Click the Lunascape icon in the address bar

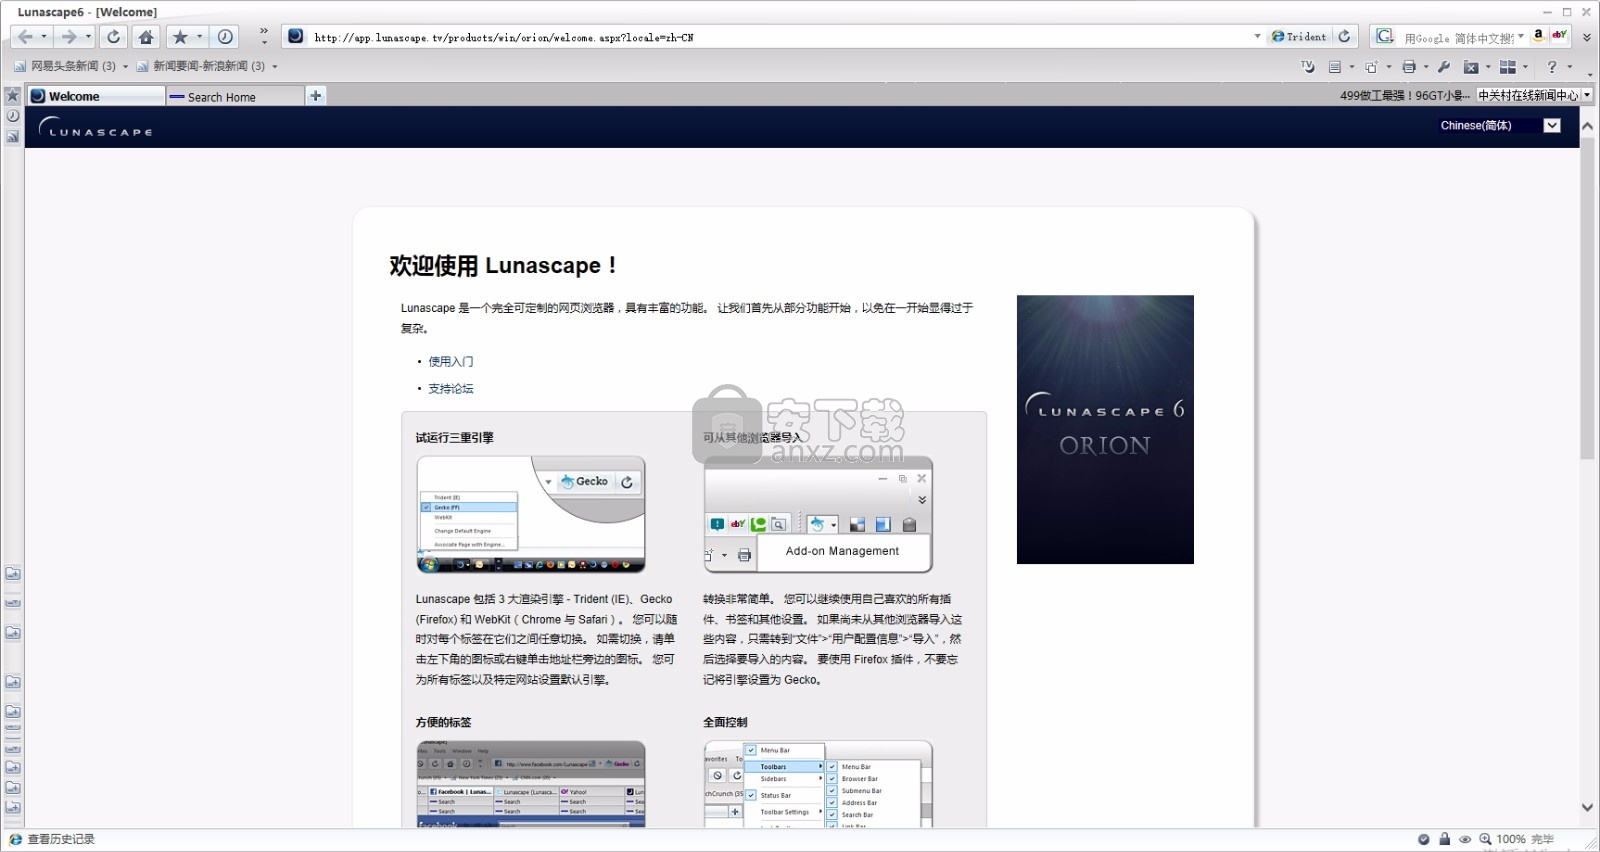296,36
